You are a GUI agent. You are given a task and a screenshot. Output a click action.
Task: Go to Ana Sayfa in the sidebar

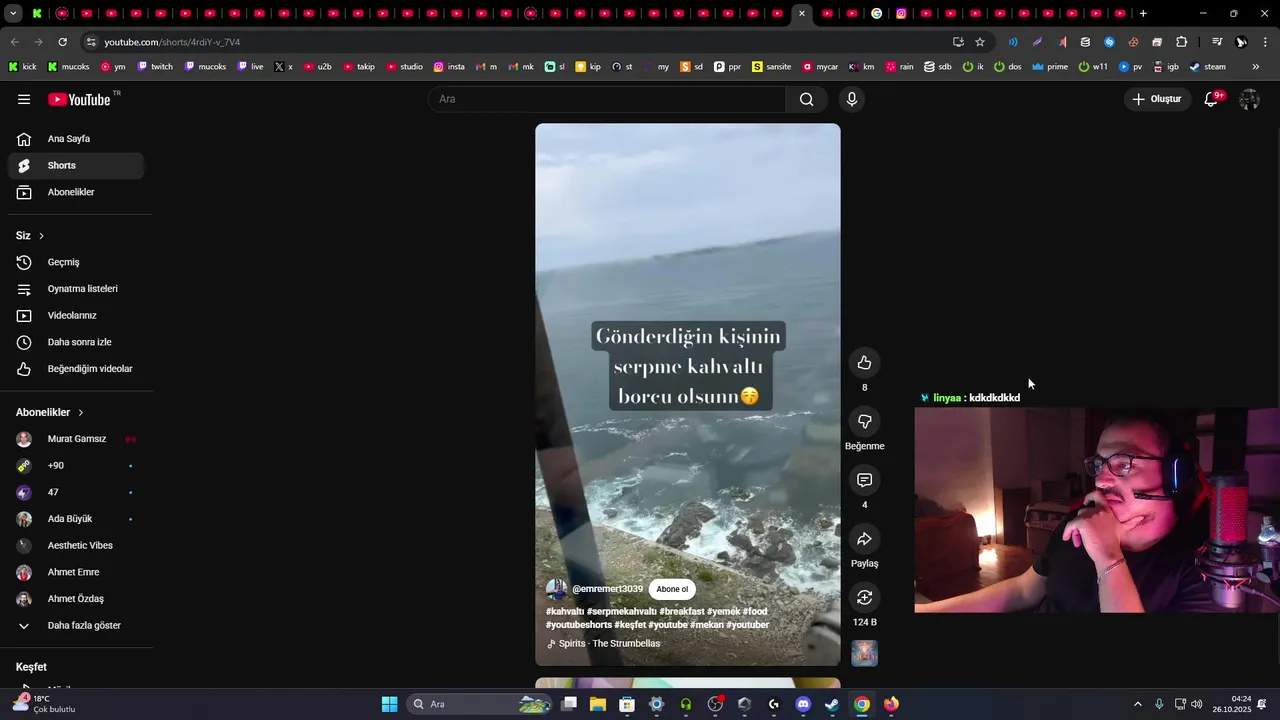76,139
